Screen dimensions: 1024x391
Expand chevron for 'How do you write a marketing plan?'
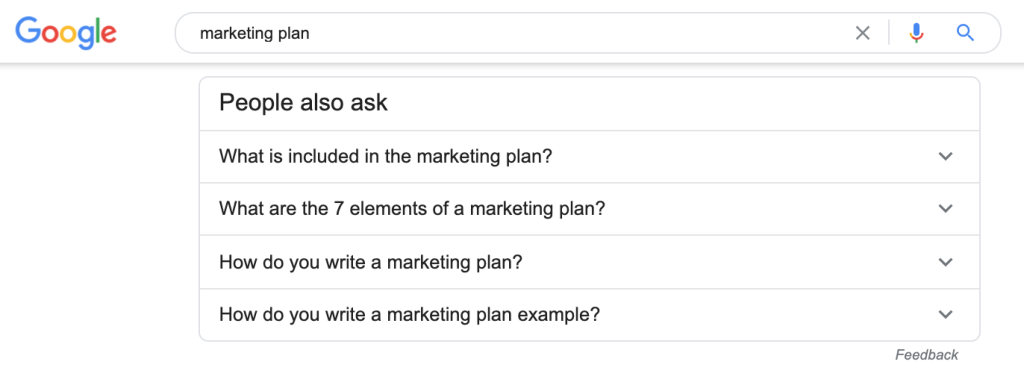tap(945, 262)
